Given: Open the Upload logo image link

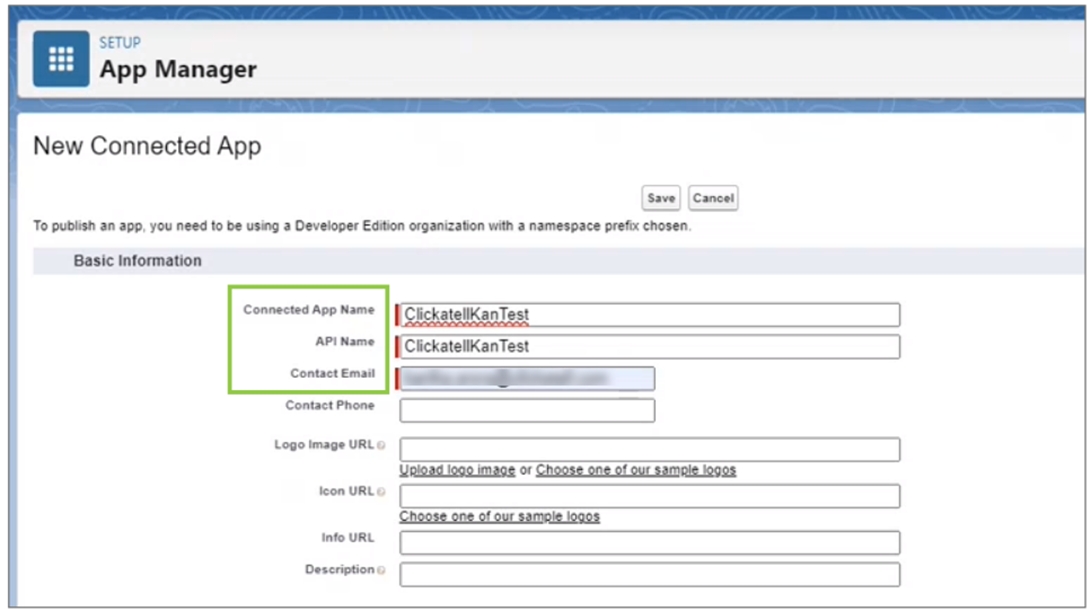Looking at the screenshot, I should tap(457, 470).
